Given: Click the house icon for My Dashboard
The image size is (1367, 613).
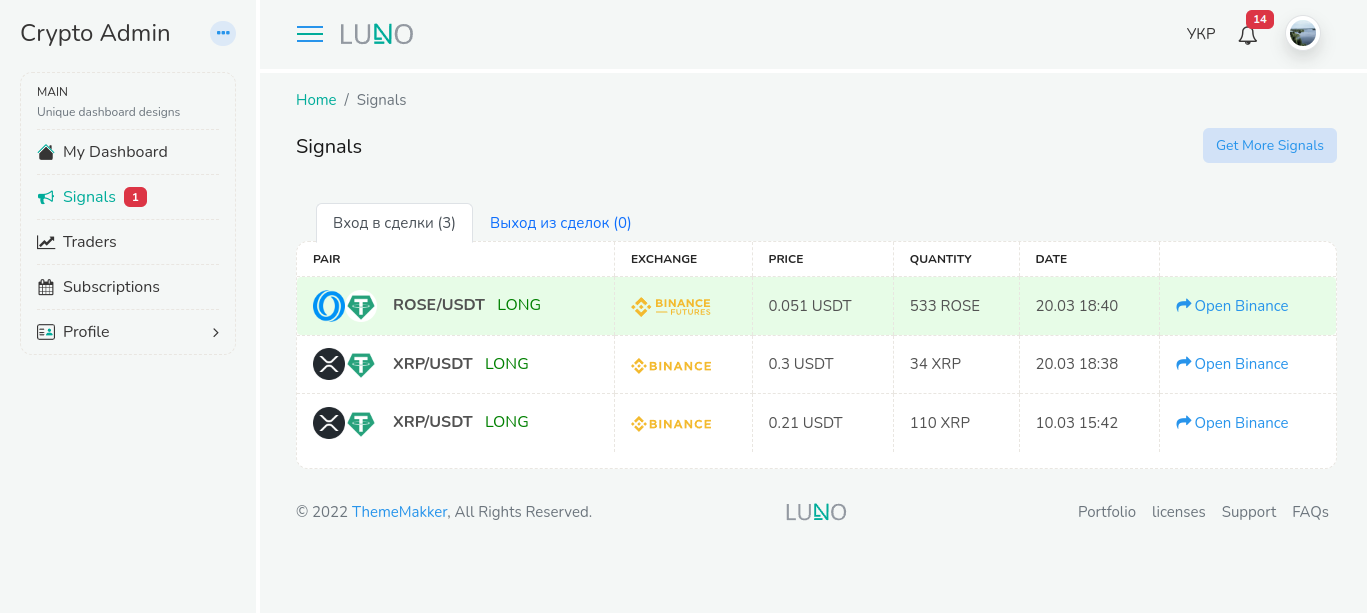Looking at the screenshot, I should pyautogui.click(x=46, y=152).
